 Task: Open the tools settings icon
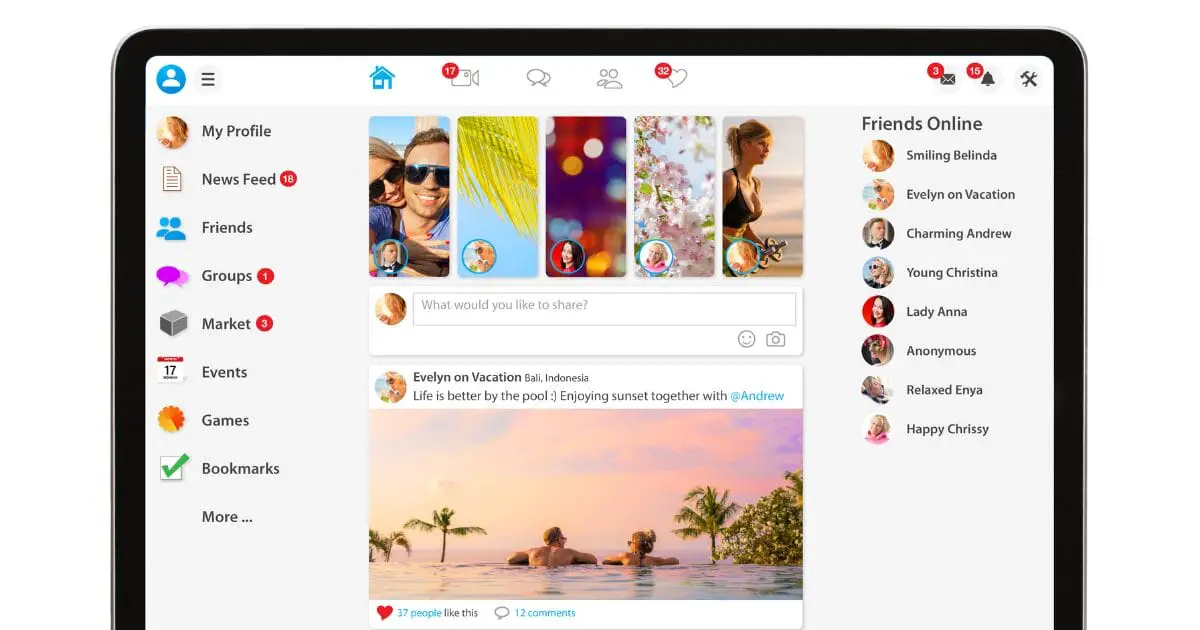pos(1029,79)
